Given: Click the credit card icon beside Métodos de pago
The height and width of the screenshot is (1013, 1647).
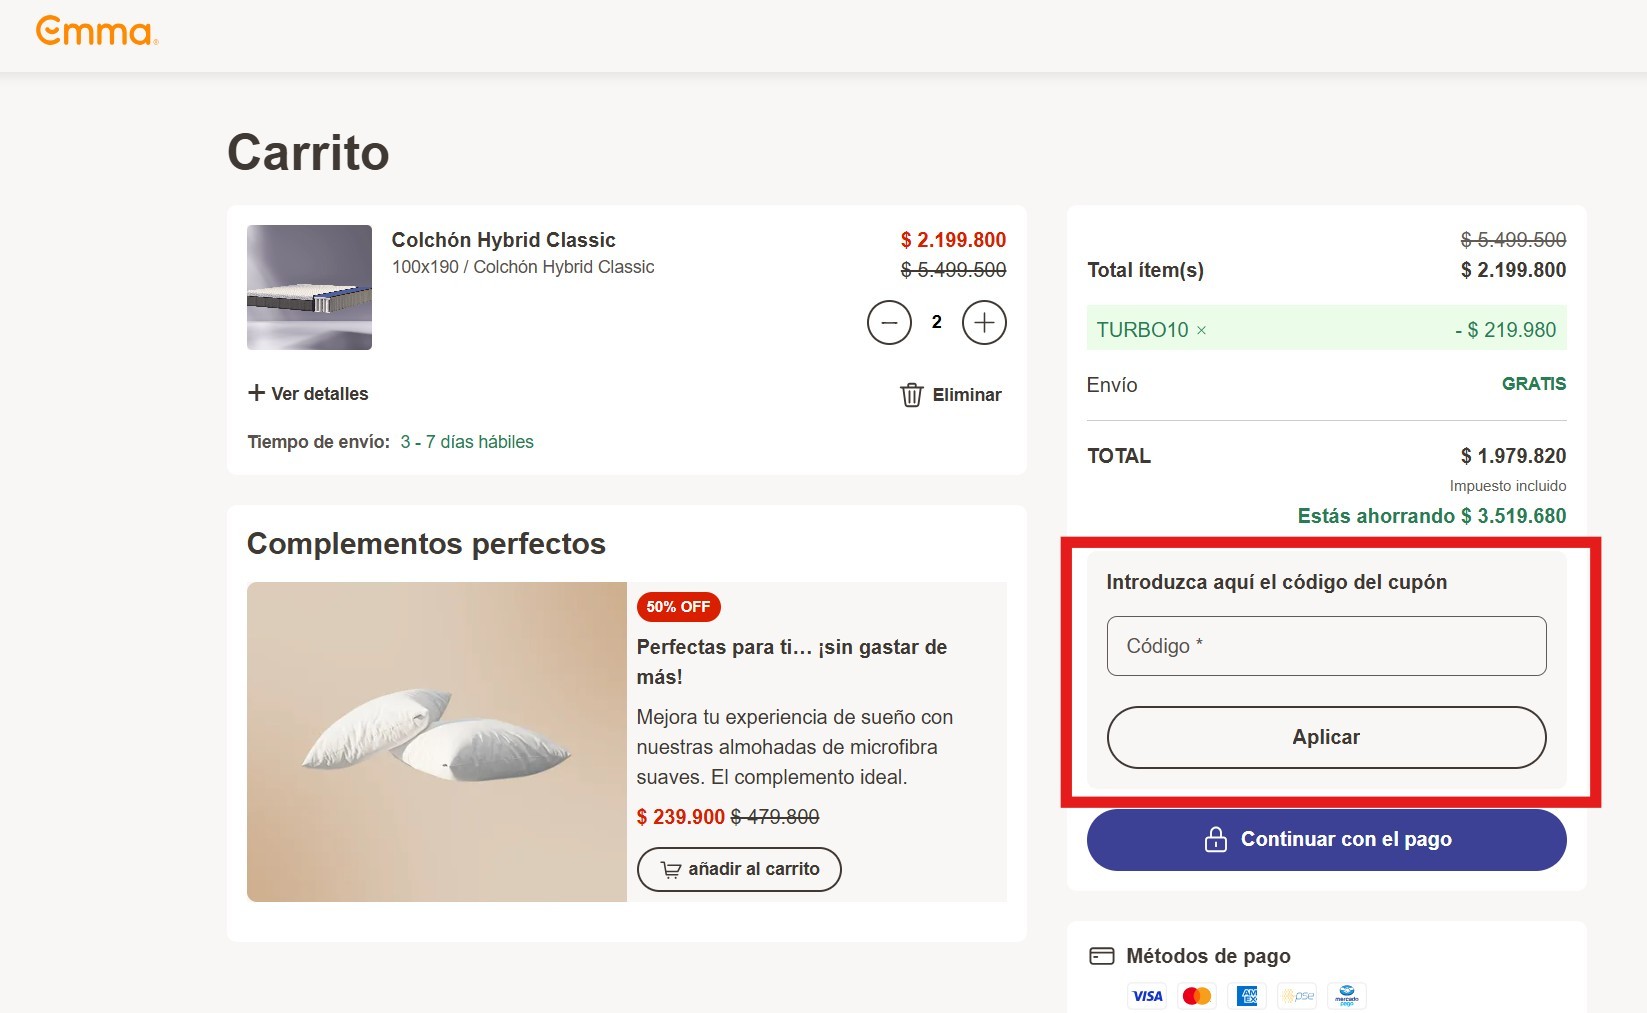Looking at the screenshot, I should coord(1104,955).
